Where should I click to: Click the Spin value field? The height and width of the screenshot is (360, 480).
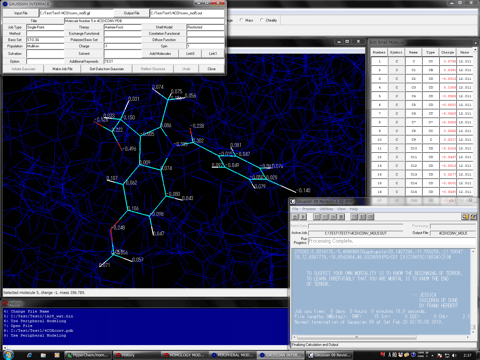[205, 46]
